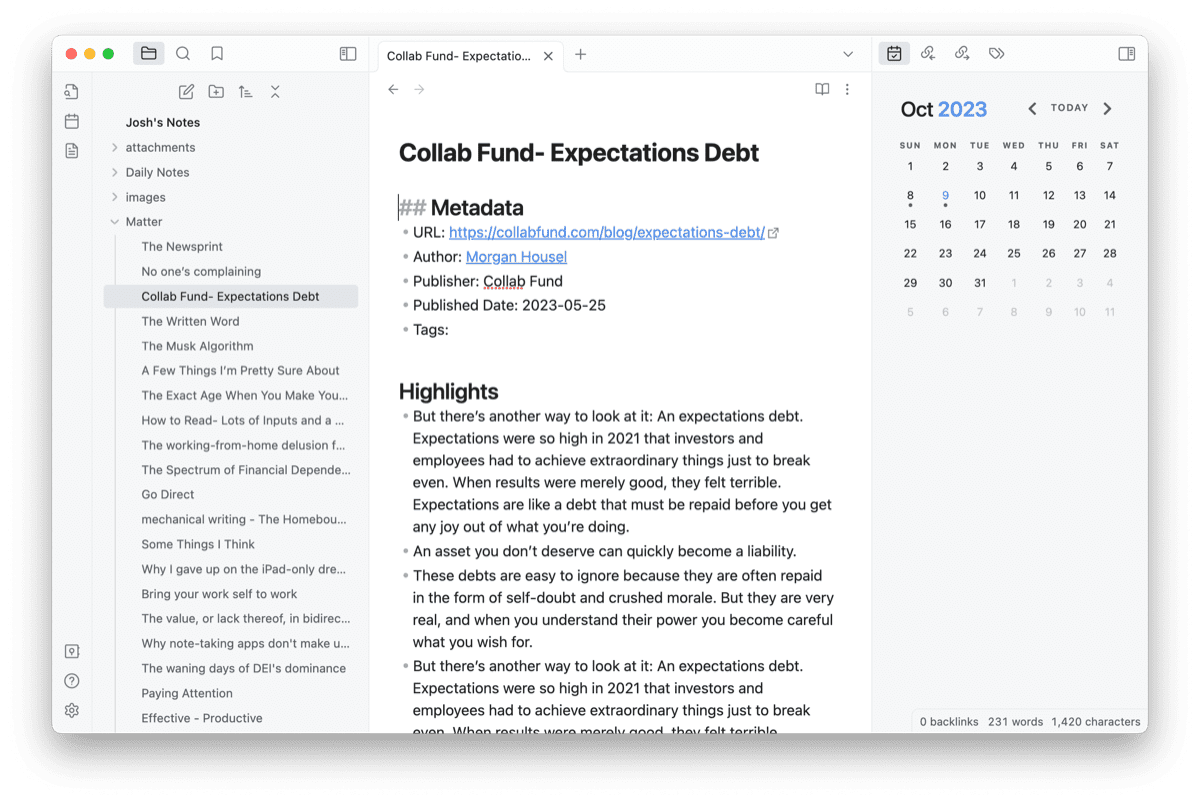The height and width of the screenshot is (802, 1200).
Task: Click the Tags: metadata line
Action: click(x=431, y=330)
